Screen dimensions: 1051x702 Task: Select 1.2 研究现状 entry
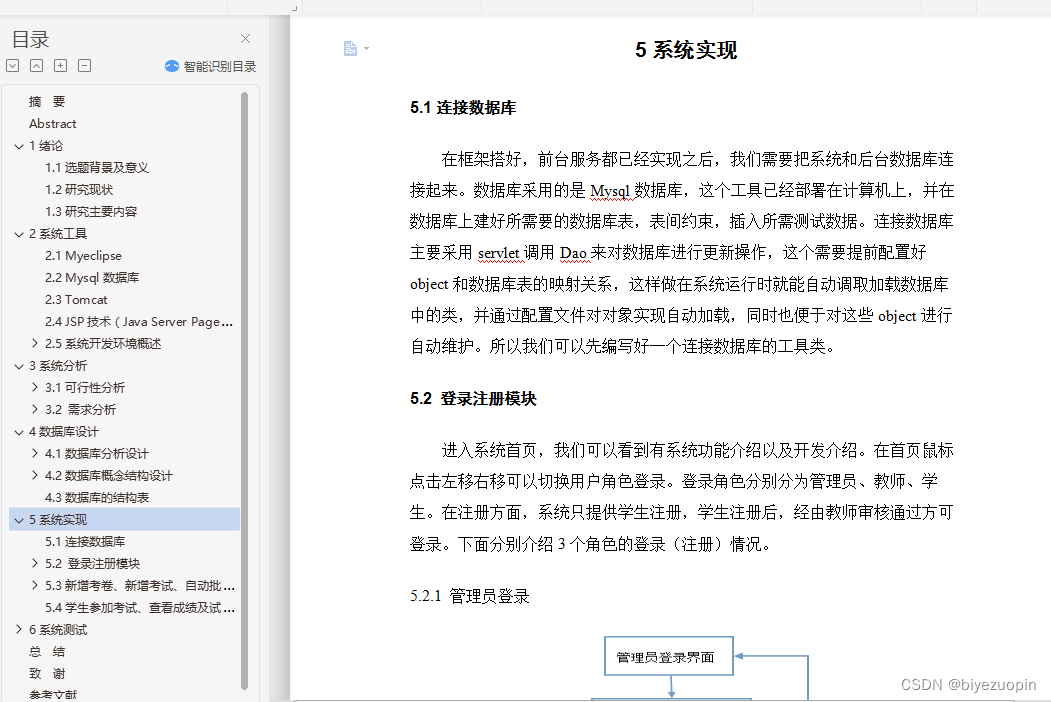tap(79, 190)
